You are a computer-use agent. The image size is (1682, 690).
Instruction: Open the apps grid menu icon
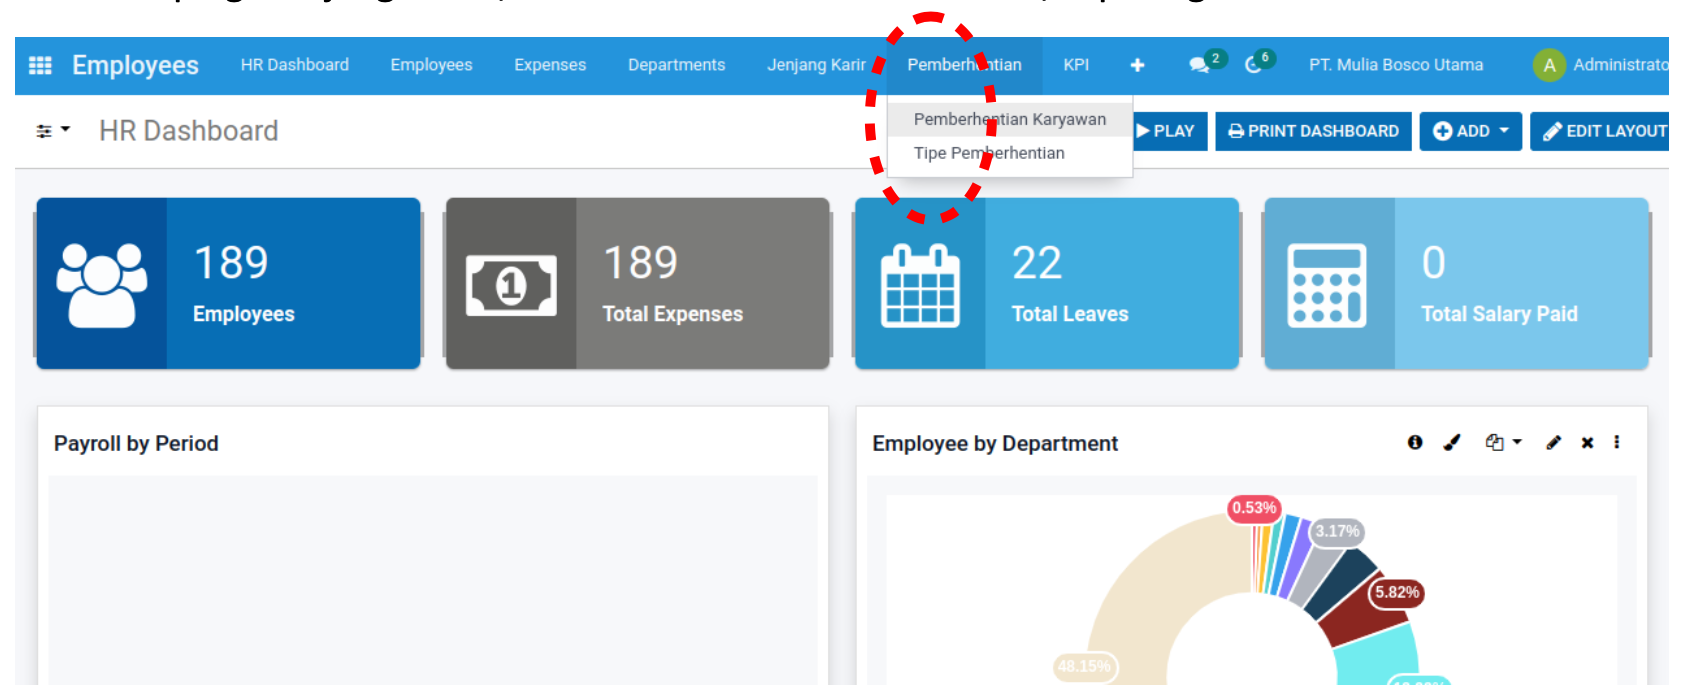tap(40, 65)
